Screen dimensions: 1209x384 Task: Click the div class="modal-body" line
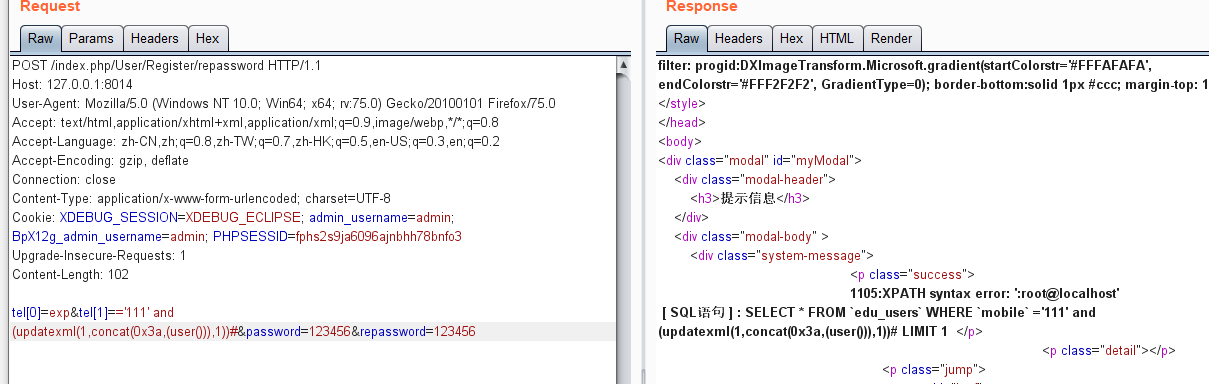(752, 236)
